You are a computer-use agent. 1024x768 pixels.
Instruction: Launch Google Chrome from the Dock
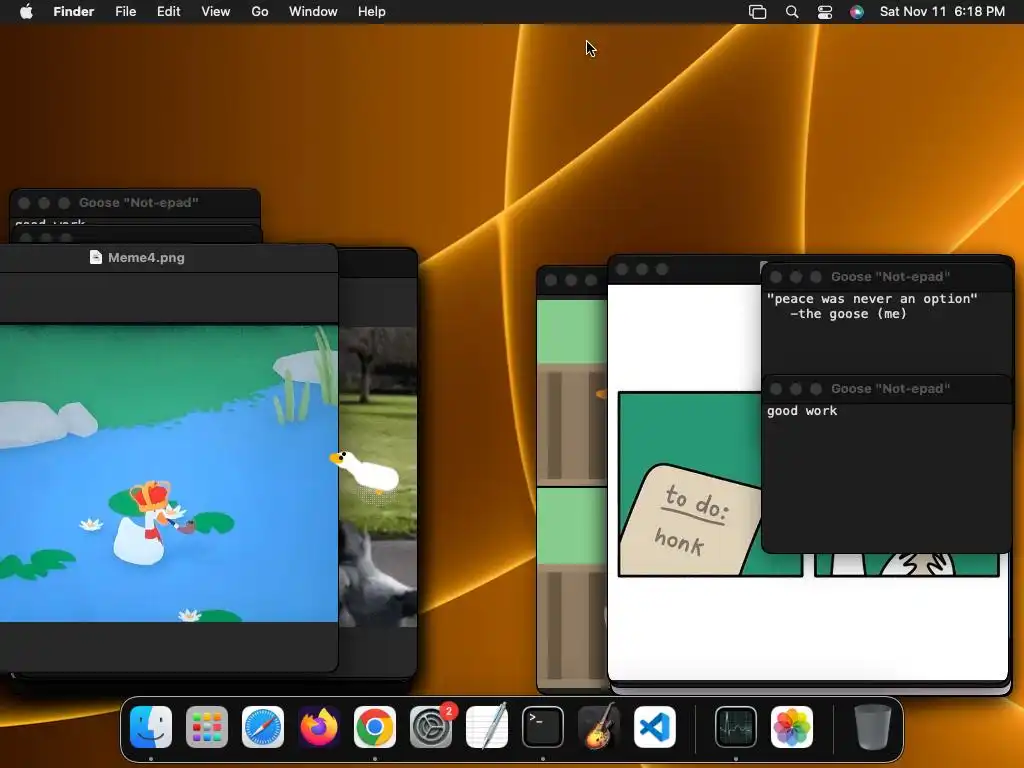point(375,727)
